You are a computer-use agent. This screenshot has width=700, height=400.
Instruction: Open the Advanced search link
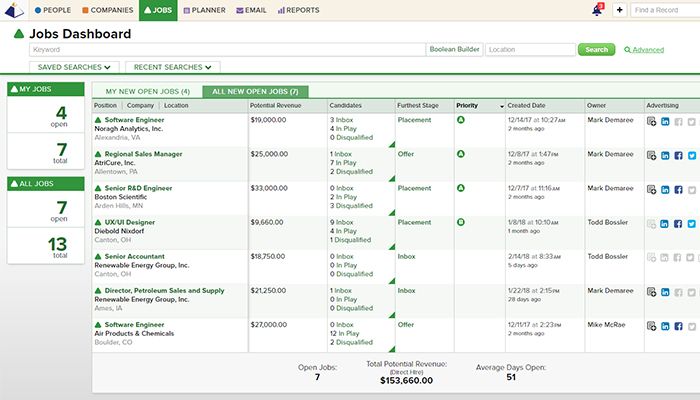[x=646, y=49]
